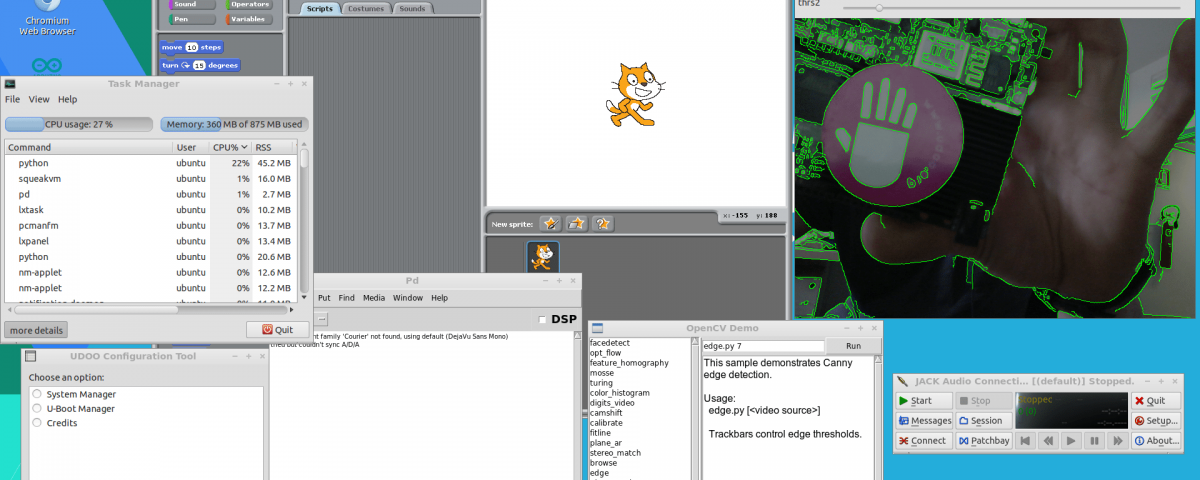Click more details in Task Manager
Screen dimensions: 1200x480
pyautogui.click(x=36, y=330)
